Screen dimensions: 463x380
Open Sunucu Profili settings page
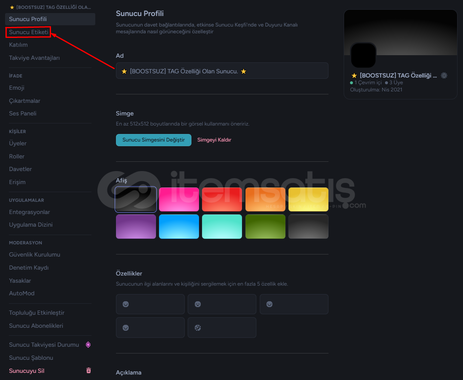point(50,19)
